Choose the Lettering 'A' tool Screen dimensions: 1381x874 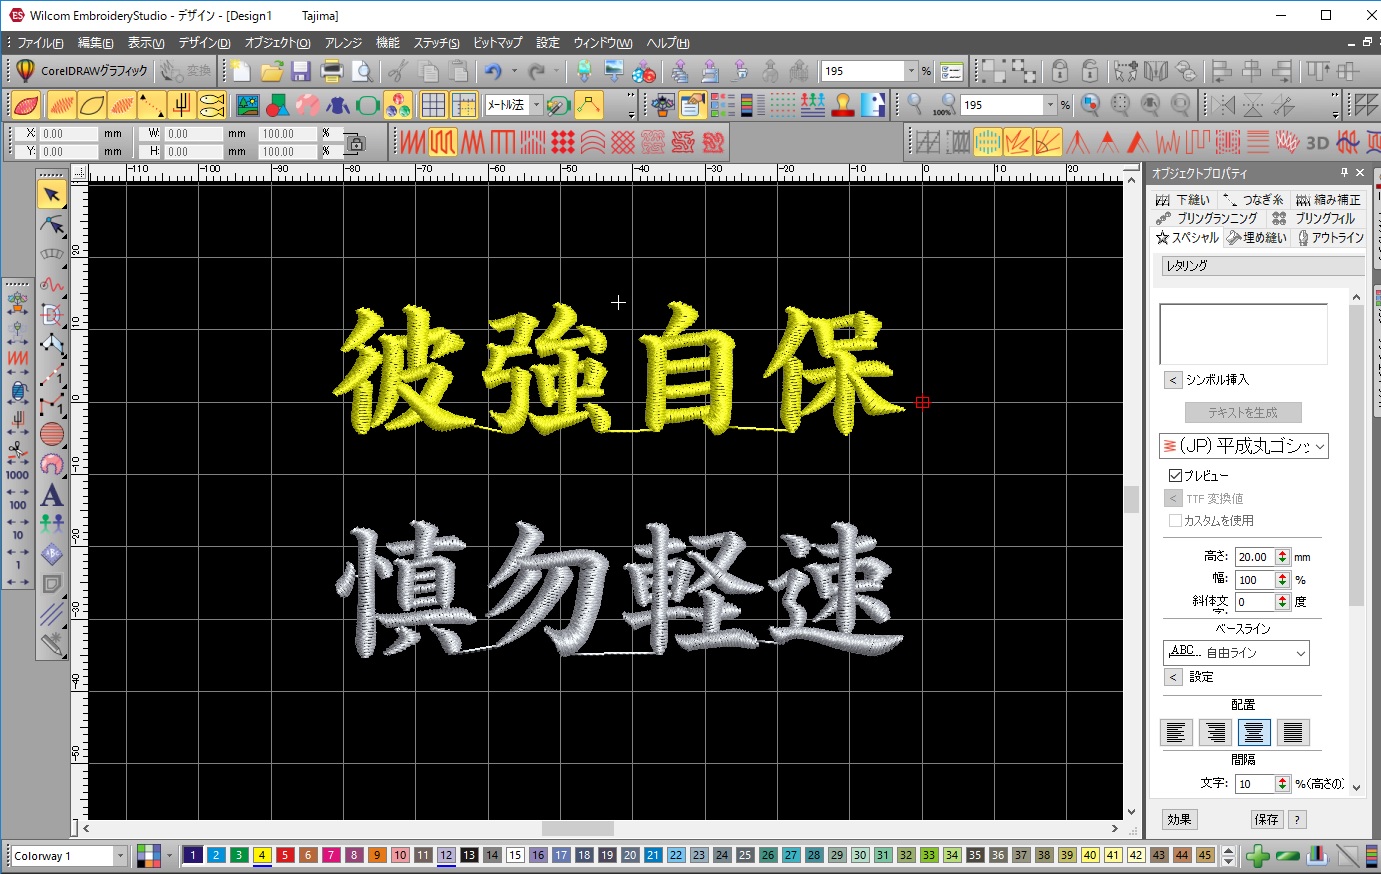(52, 494)
